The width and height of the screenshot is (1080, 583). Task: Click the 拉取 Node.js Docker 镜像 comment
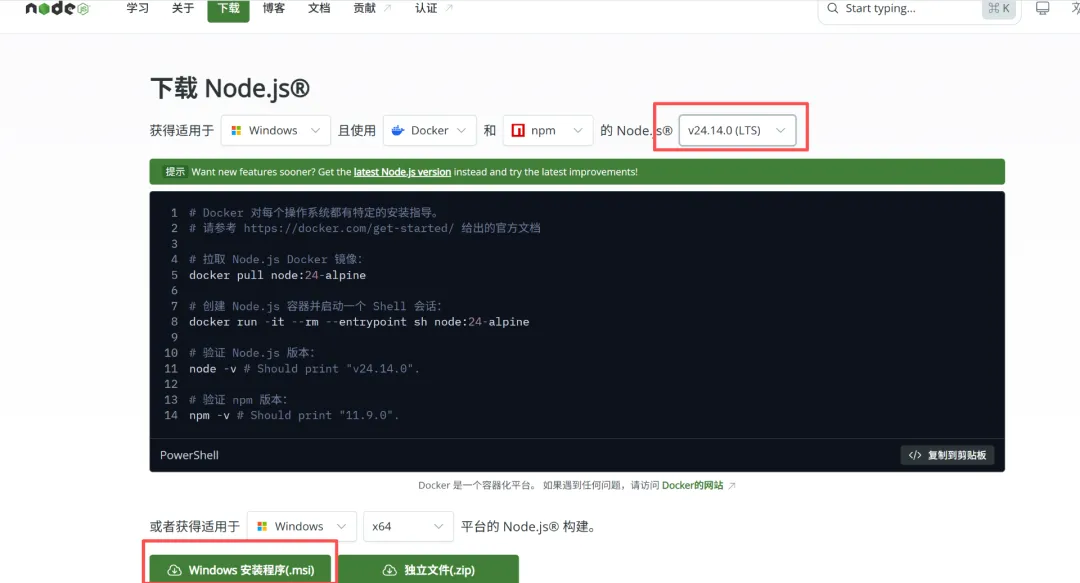pyautogui.click(x=276, y=260)
